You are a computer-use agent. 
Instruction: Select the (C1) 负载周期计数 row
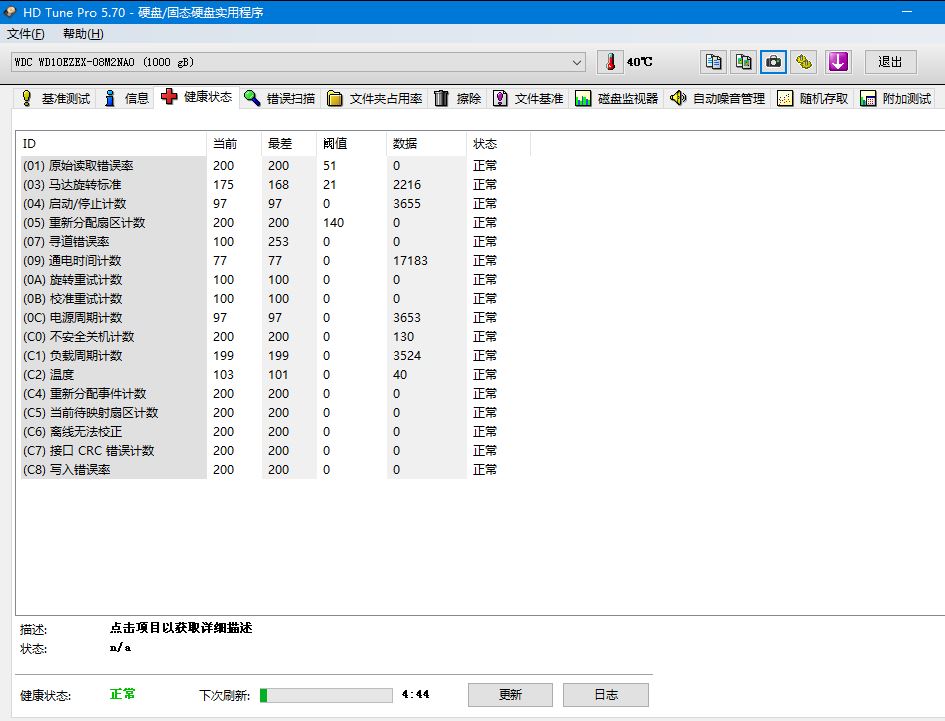(274, 356)
